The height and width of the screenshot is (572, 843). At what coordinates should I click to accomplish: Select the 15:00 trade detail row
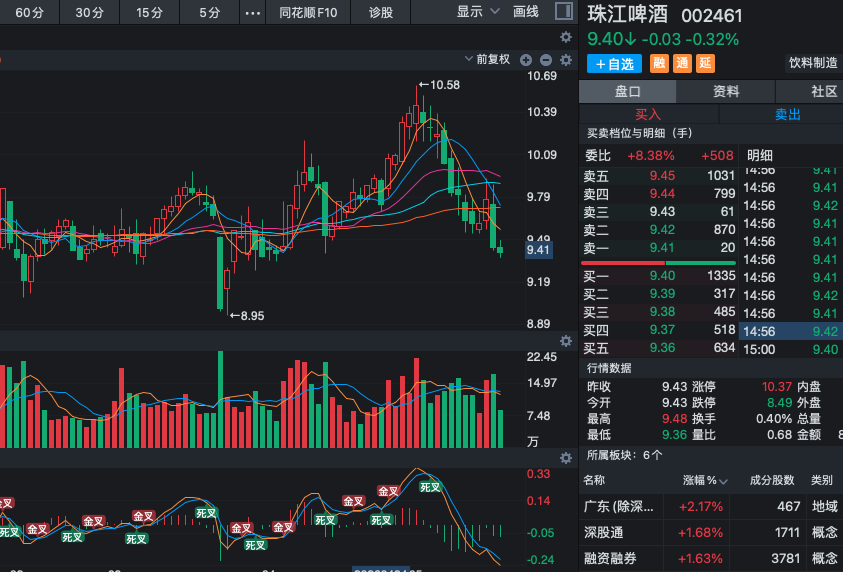[x=791, y=349]
